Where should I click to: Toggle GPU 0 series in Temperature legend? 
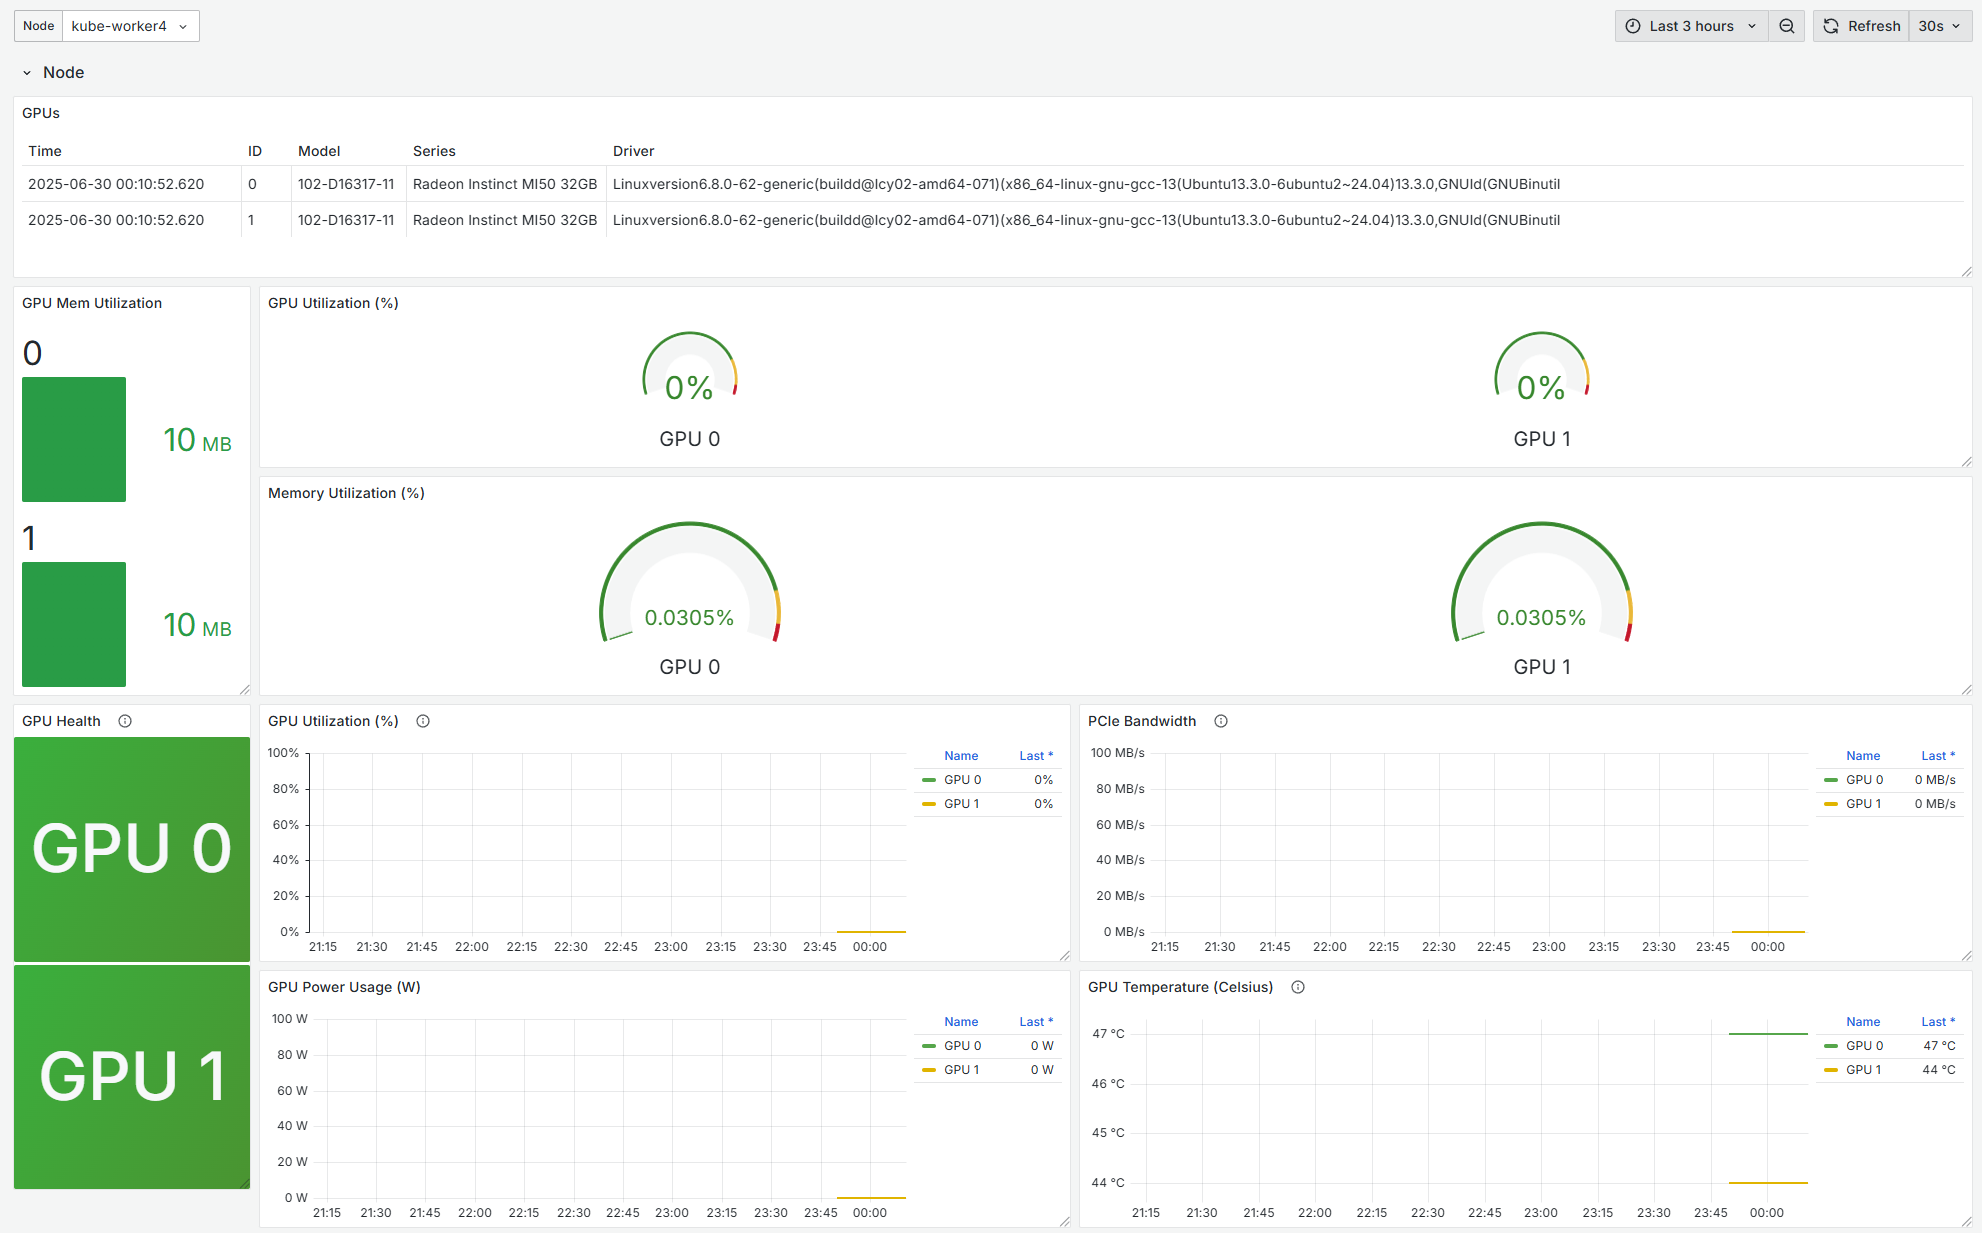pyautogui.click(x=1864, y=1046)
